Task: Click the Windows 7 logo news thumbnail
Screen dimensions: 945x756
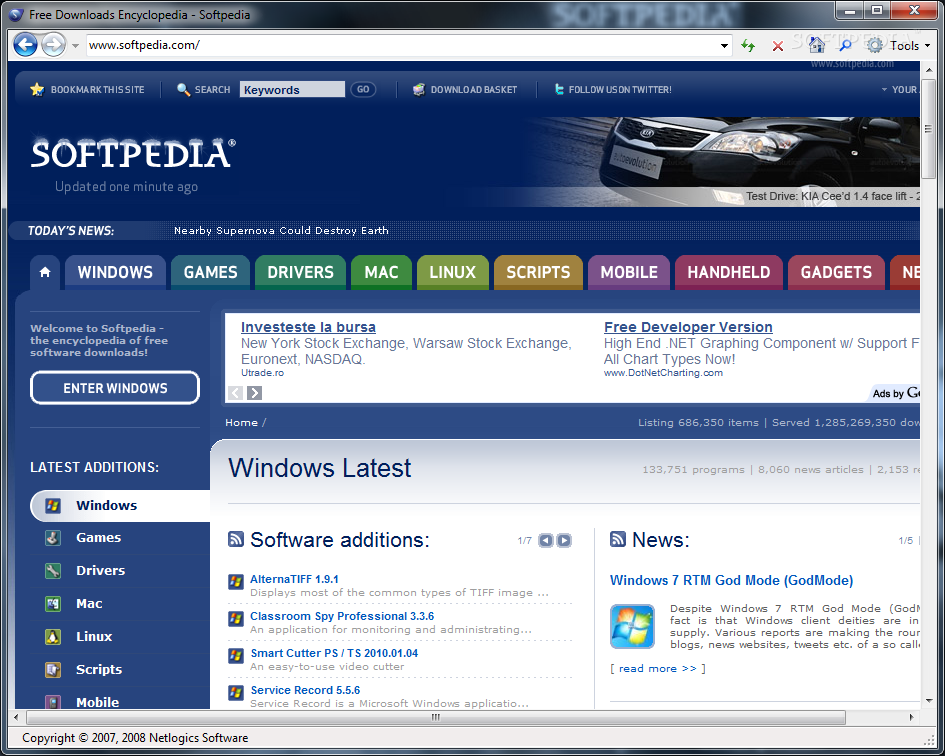Action: click(x=632, y=626)
